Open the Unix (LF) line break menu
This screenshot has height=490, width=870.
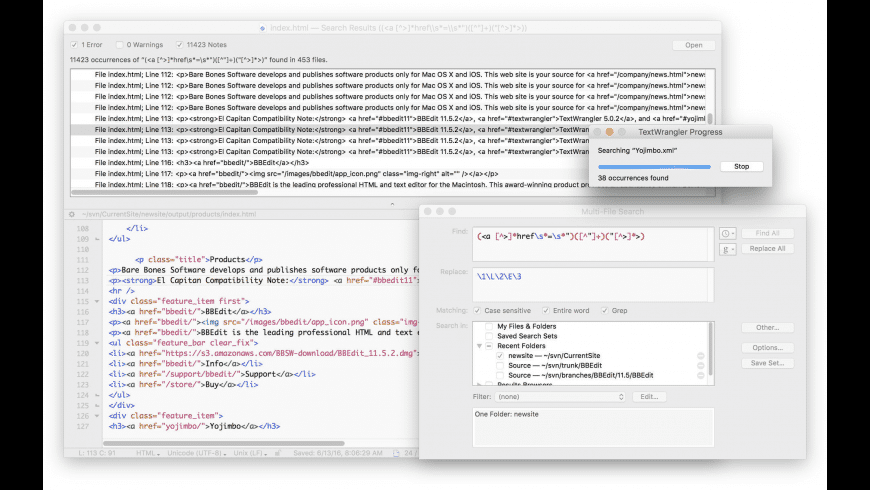[250, 453]
